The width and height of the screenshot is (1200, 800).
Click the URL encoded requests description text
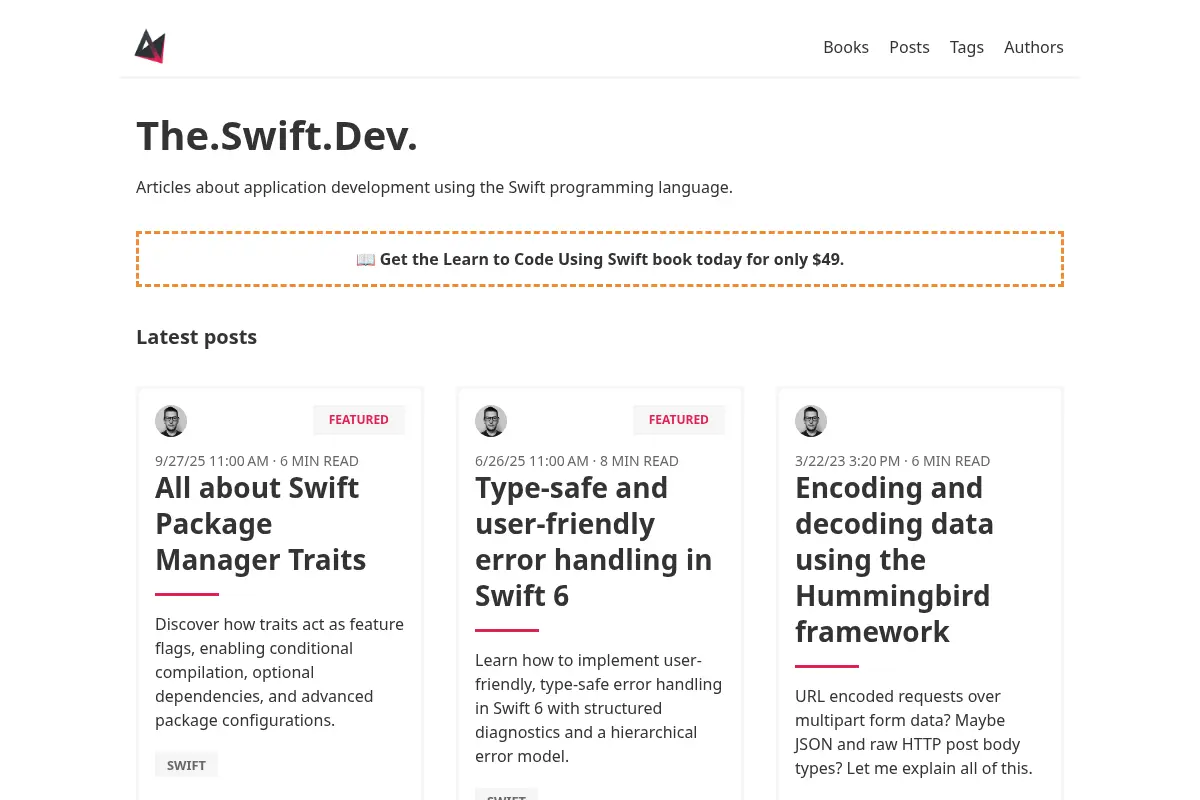click(913, 732)
